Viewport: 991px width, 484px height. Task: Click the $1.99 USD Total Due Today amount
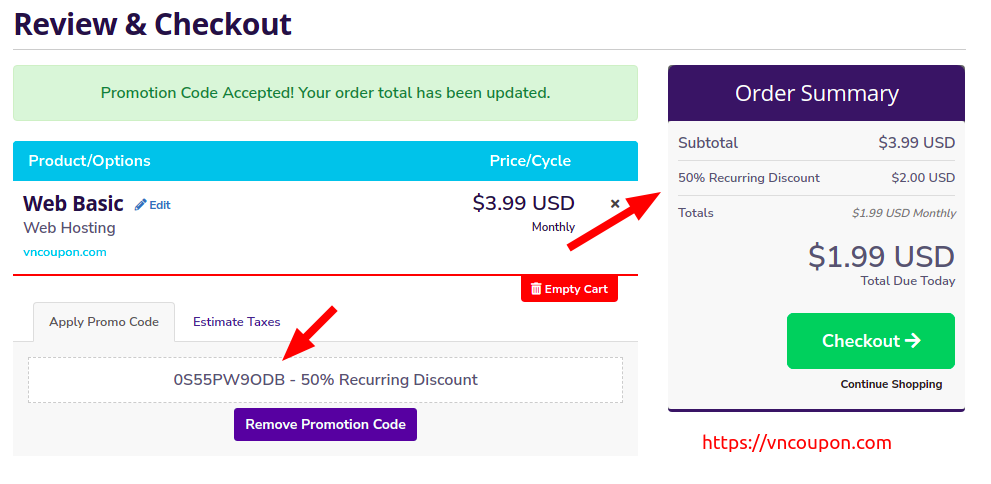[x=882, y=257]
